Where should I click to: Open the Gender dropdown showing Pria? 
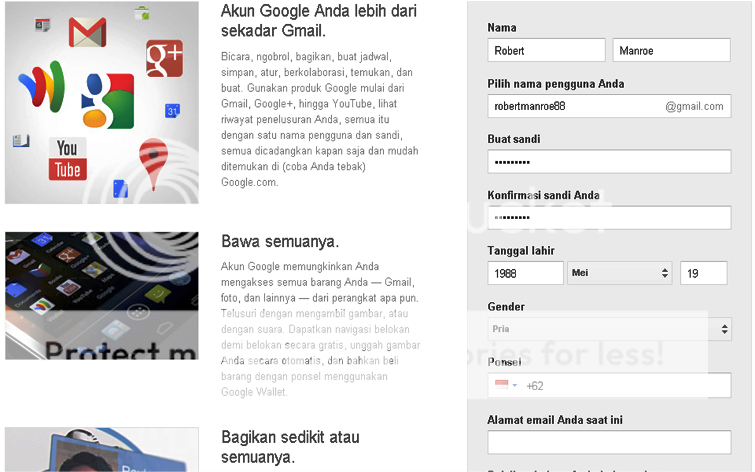[610, 329]
